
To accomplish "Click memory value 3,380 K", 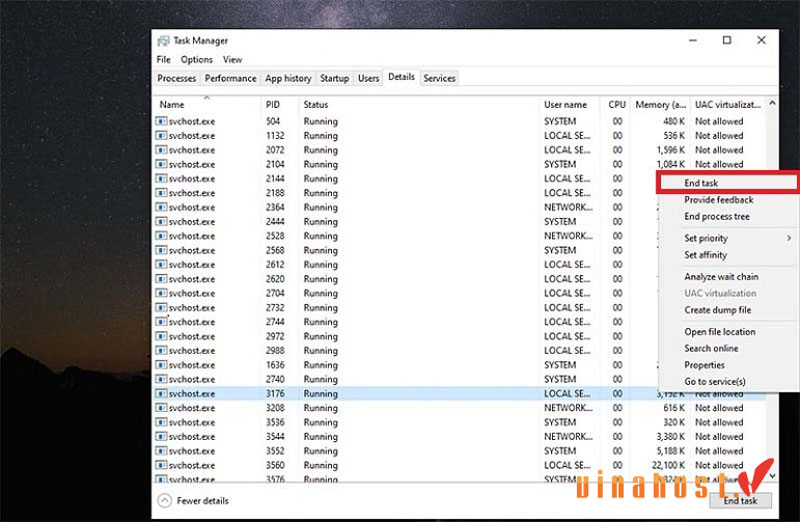I will [671, 437].
